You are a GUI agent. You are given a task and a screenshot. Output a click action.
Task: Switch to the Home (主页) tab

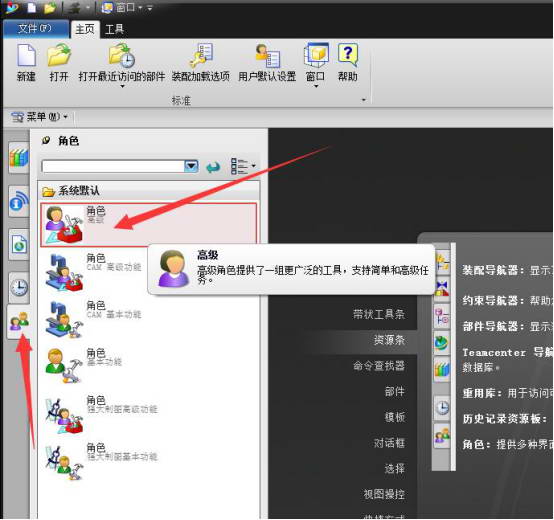click(x=85, y=29)
